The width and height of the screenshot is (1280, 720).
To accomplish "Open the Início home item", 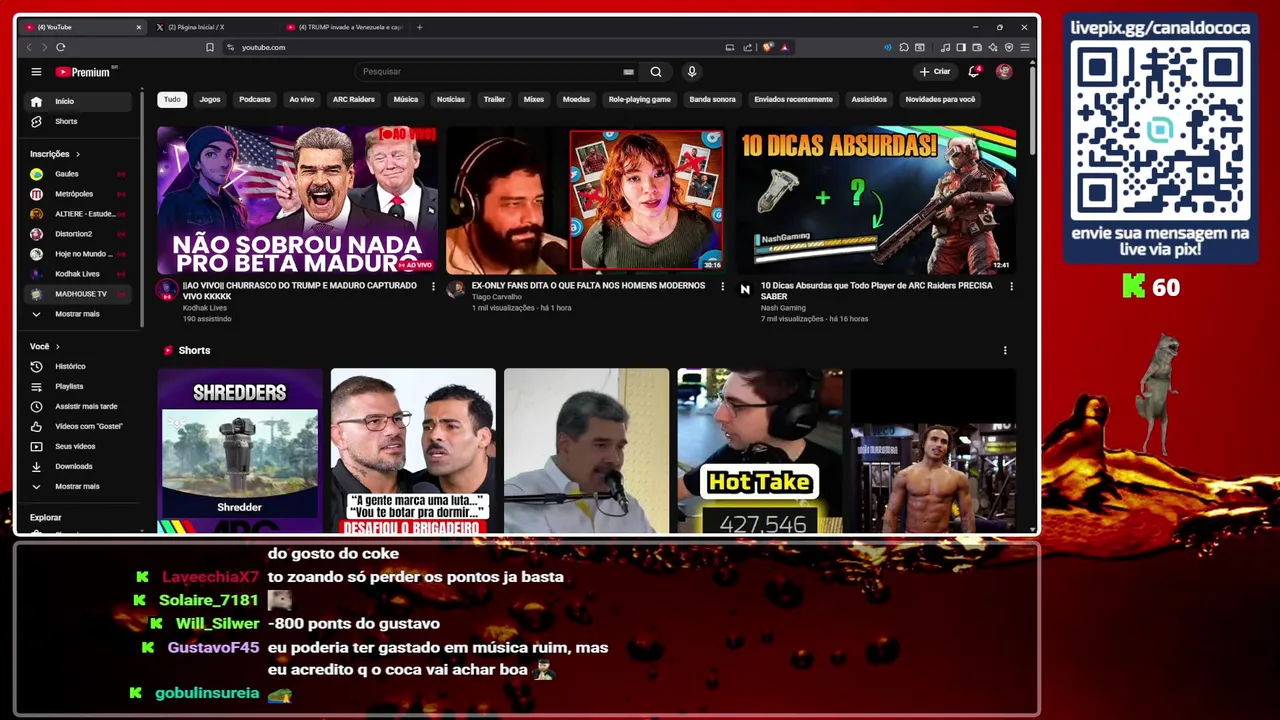I will [x=79, y=101].
